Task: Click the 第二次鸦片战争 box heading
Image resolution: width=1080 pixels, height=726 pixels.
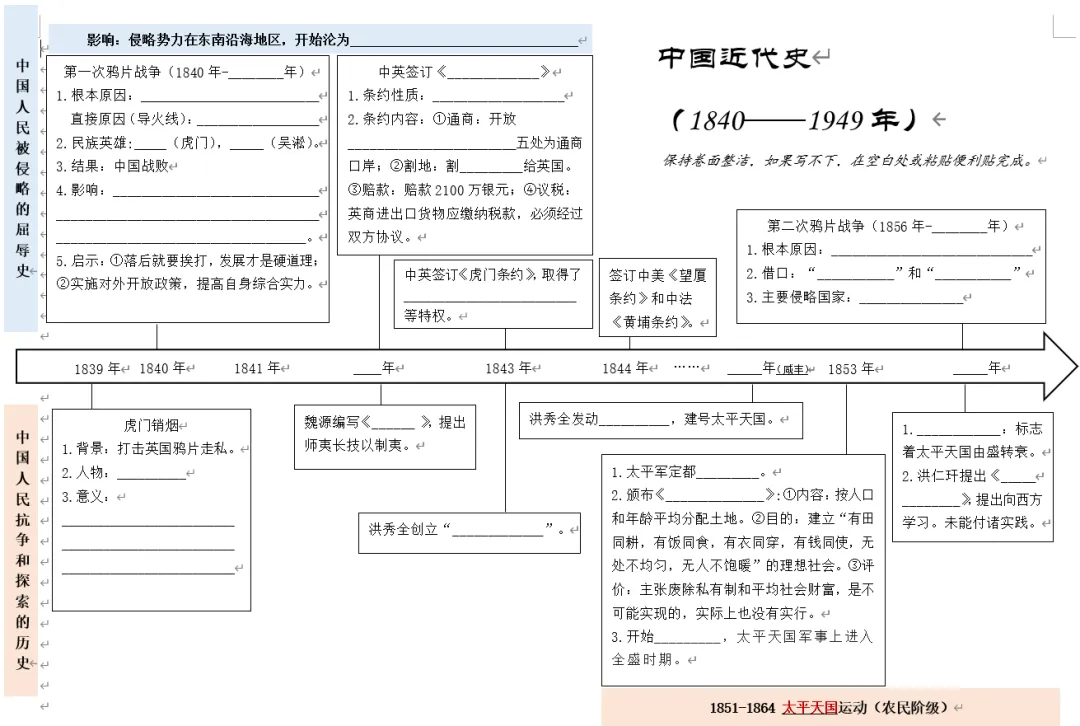Action: 889,225
